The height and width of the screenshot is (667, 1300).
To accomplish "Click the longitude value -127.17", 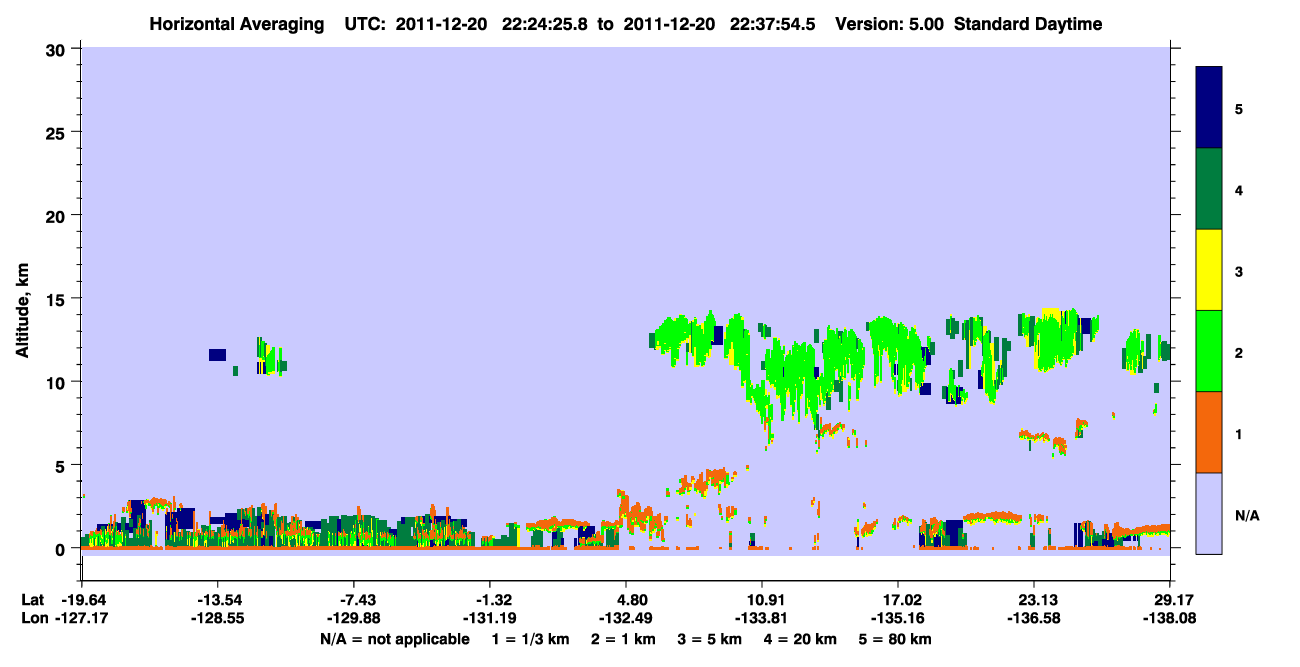I will [x=82, y=618].
